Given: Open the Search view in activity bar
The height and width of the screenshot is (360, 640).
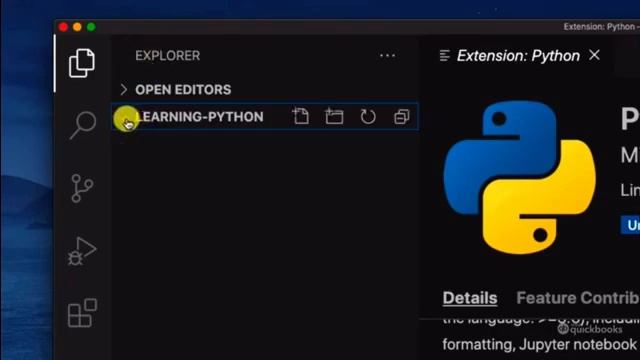Looking at the screenshot, I should pyautogui.click(x=83, y=125).
